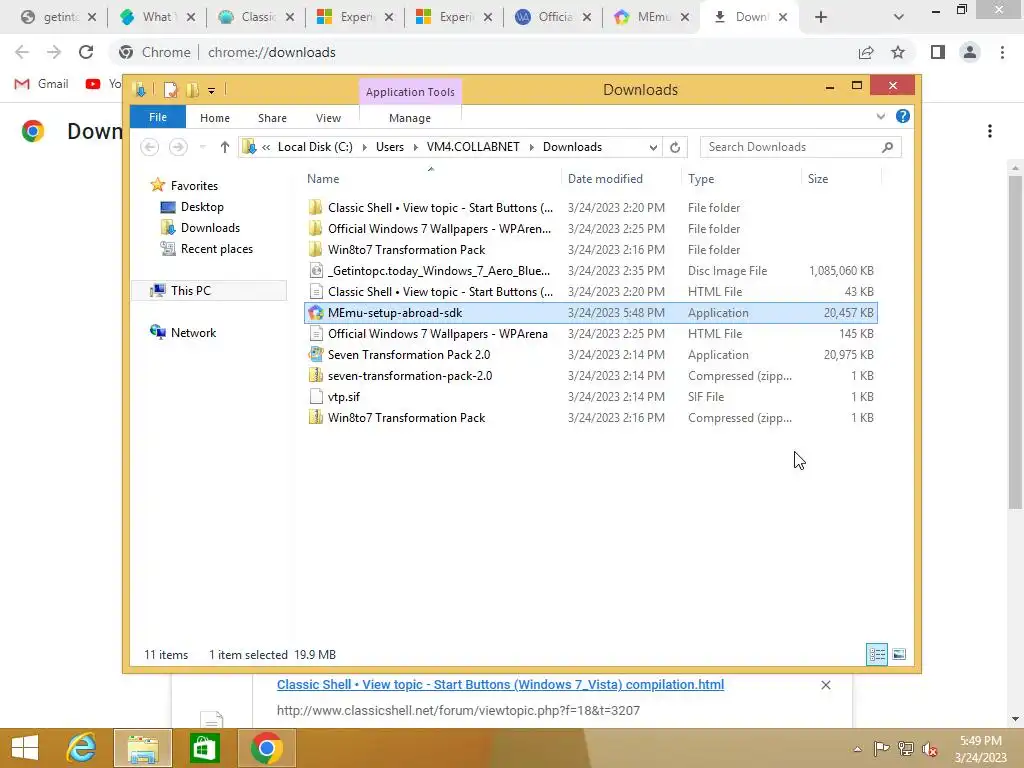This screenshot has width=1024, height=768.
Task: Go back in Explorer navigation
Action: 150,147
